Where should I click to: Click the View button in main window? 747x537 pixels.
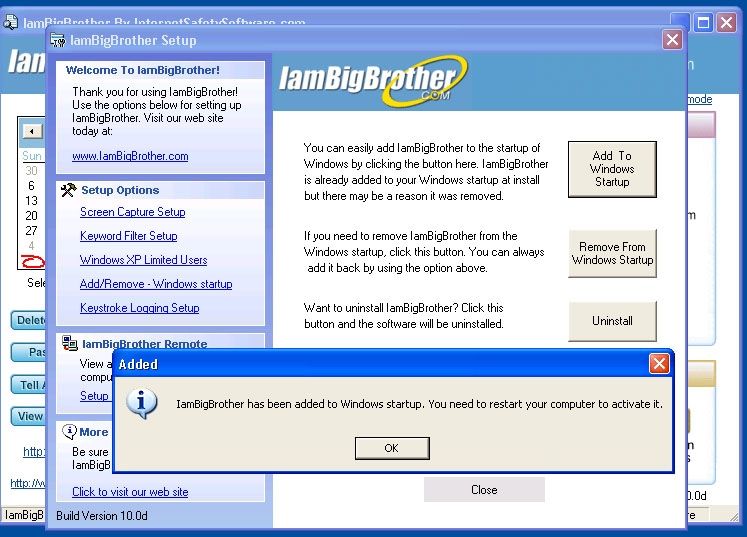click(x=29, y=416)
